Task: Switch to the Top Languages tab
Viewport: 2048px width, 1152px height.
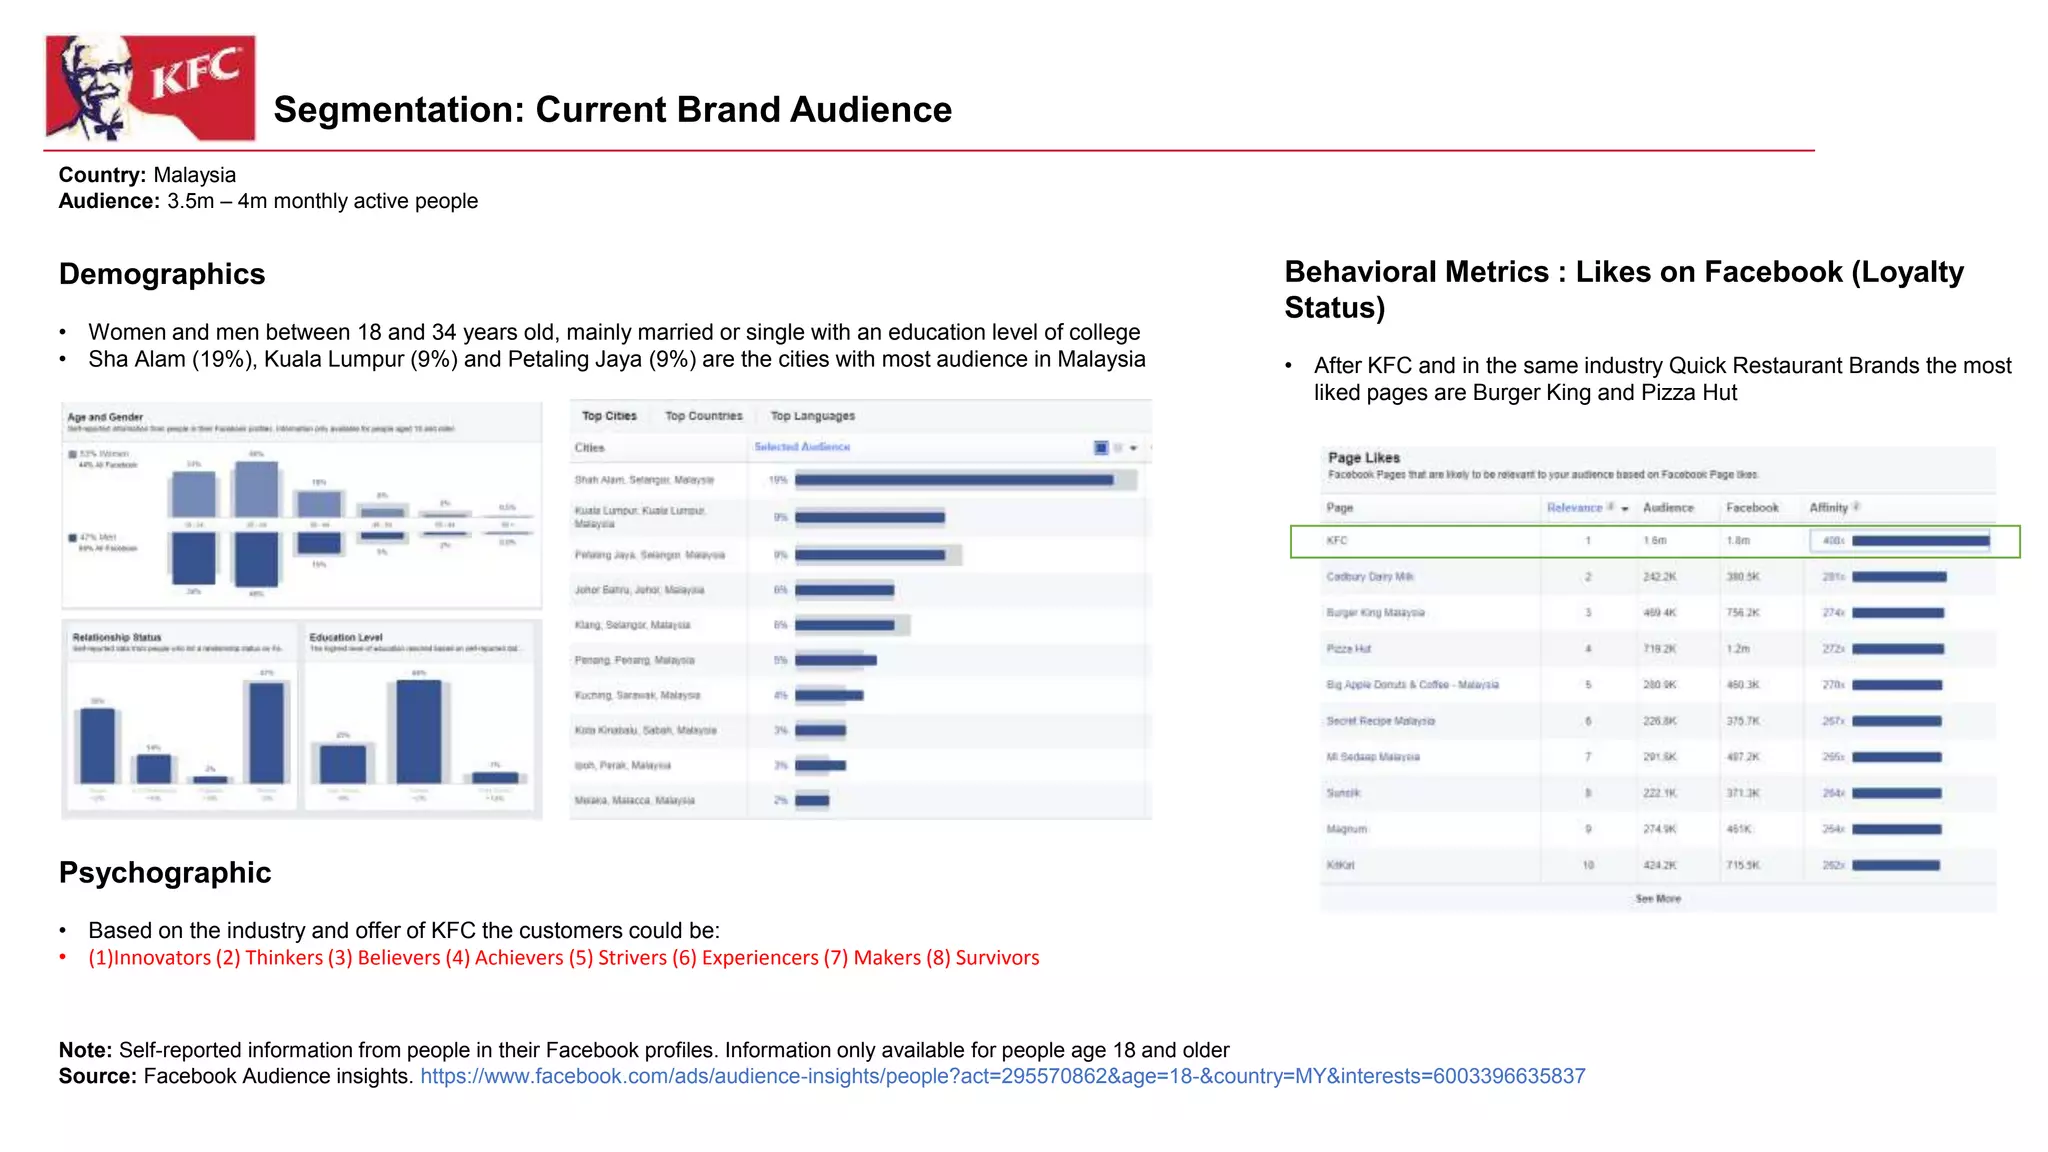Action: [x=812, y=416]
